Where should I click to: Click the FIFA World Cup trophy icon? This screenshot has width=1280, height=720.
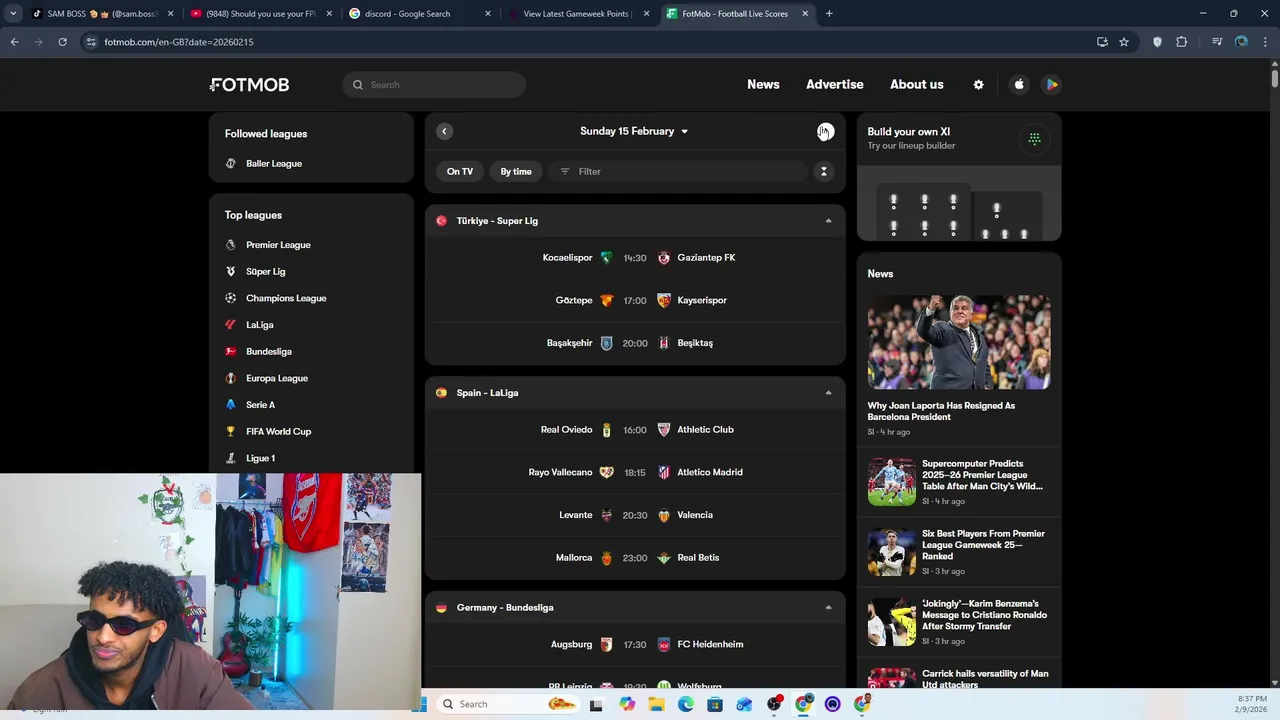pos(231,431)
